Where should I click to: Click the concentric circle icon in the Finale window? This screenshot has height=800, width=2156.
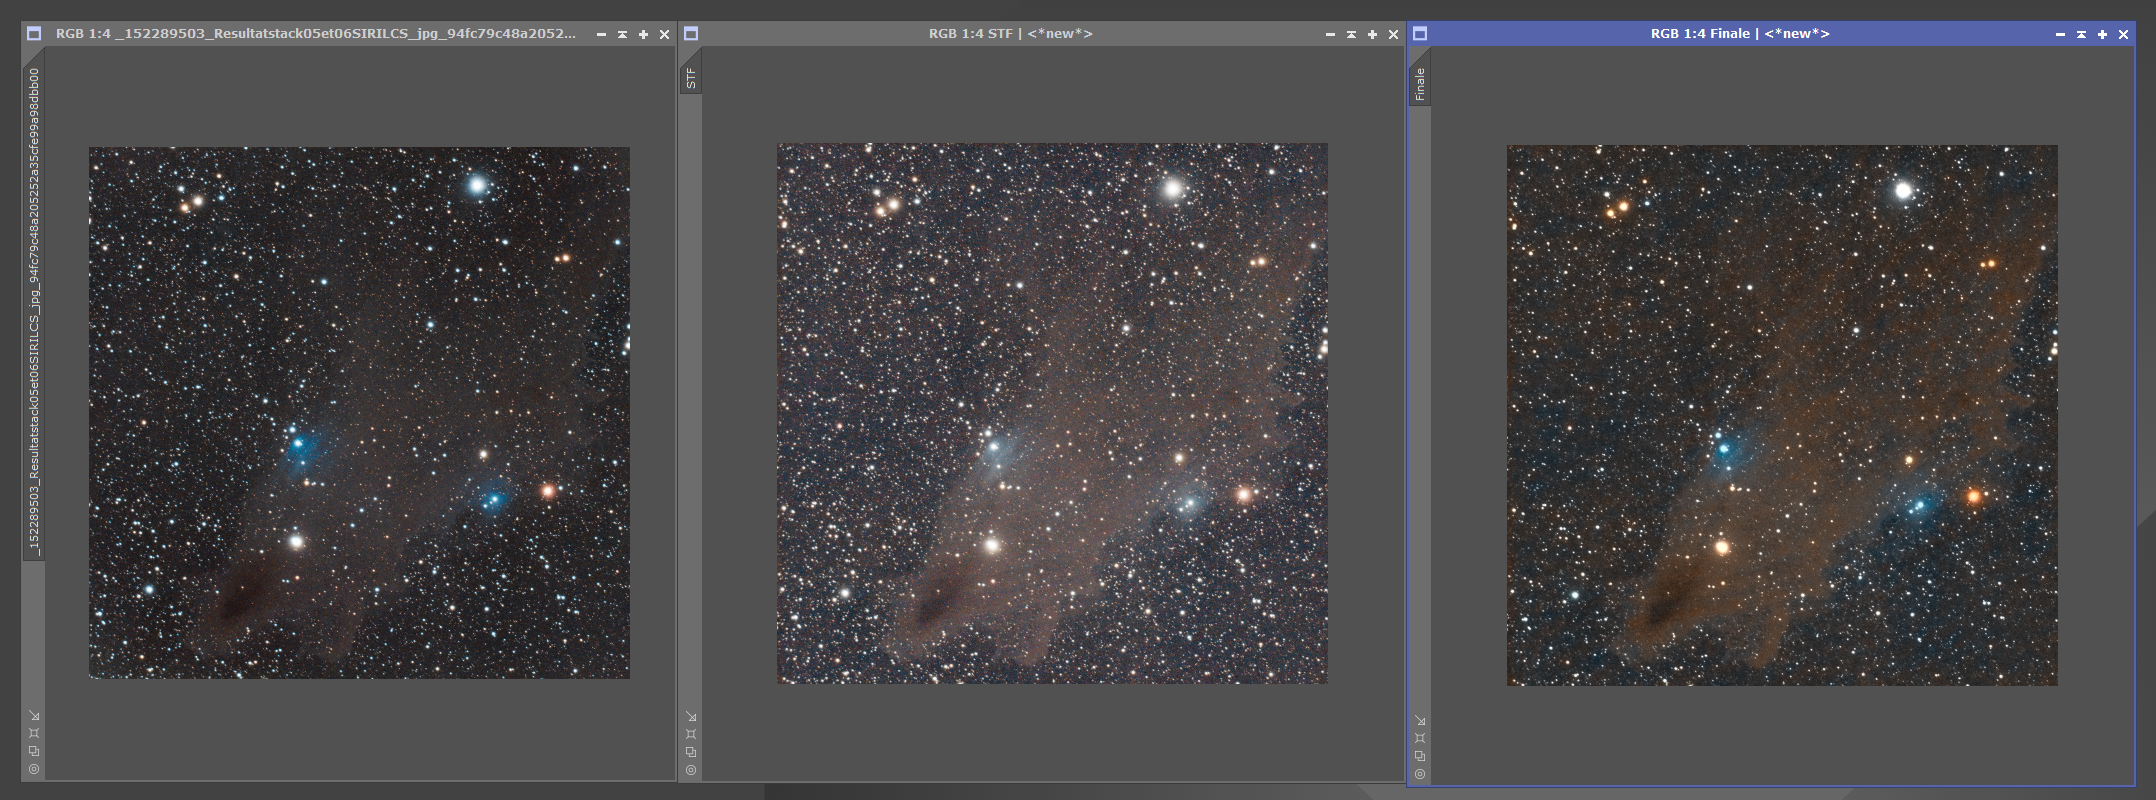pos(1420,774)
